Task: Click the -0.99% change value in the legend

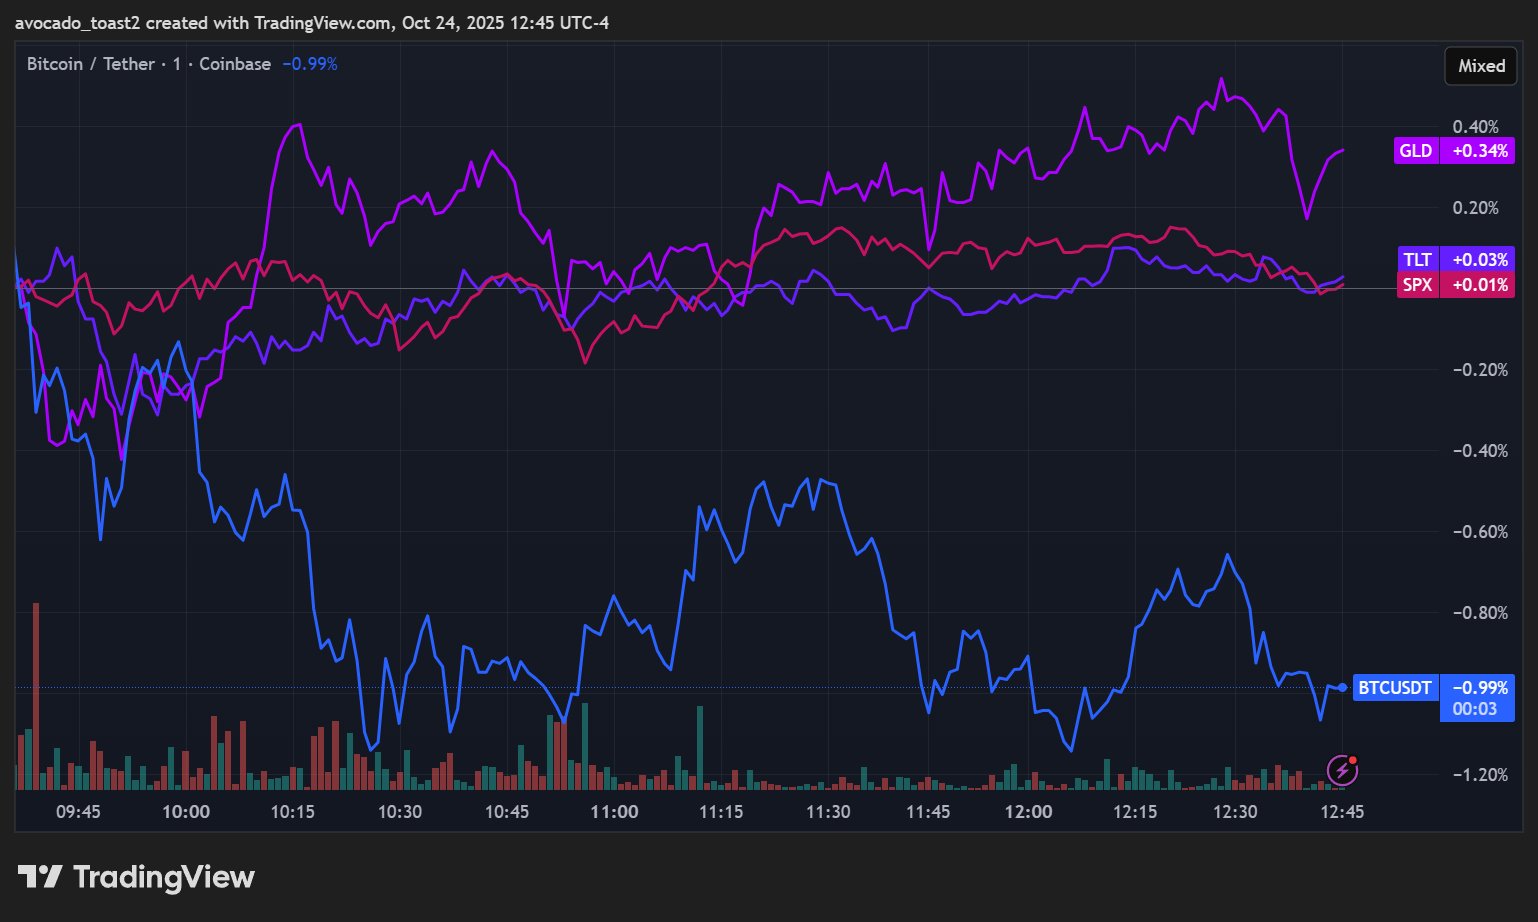Action: tap(310, 64)
